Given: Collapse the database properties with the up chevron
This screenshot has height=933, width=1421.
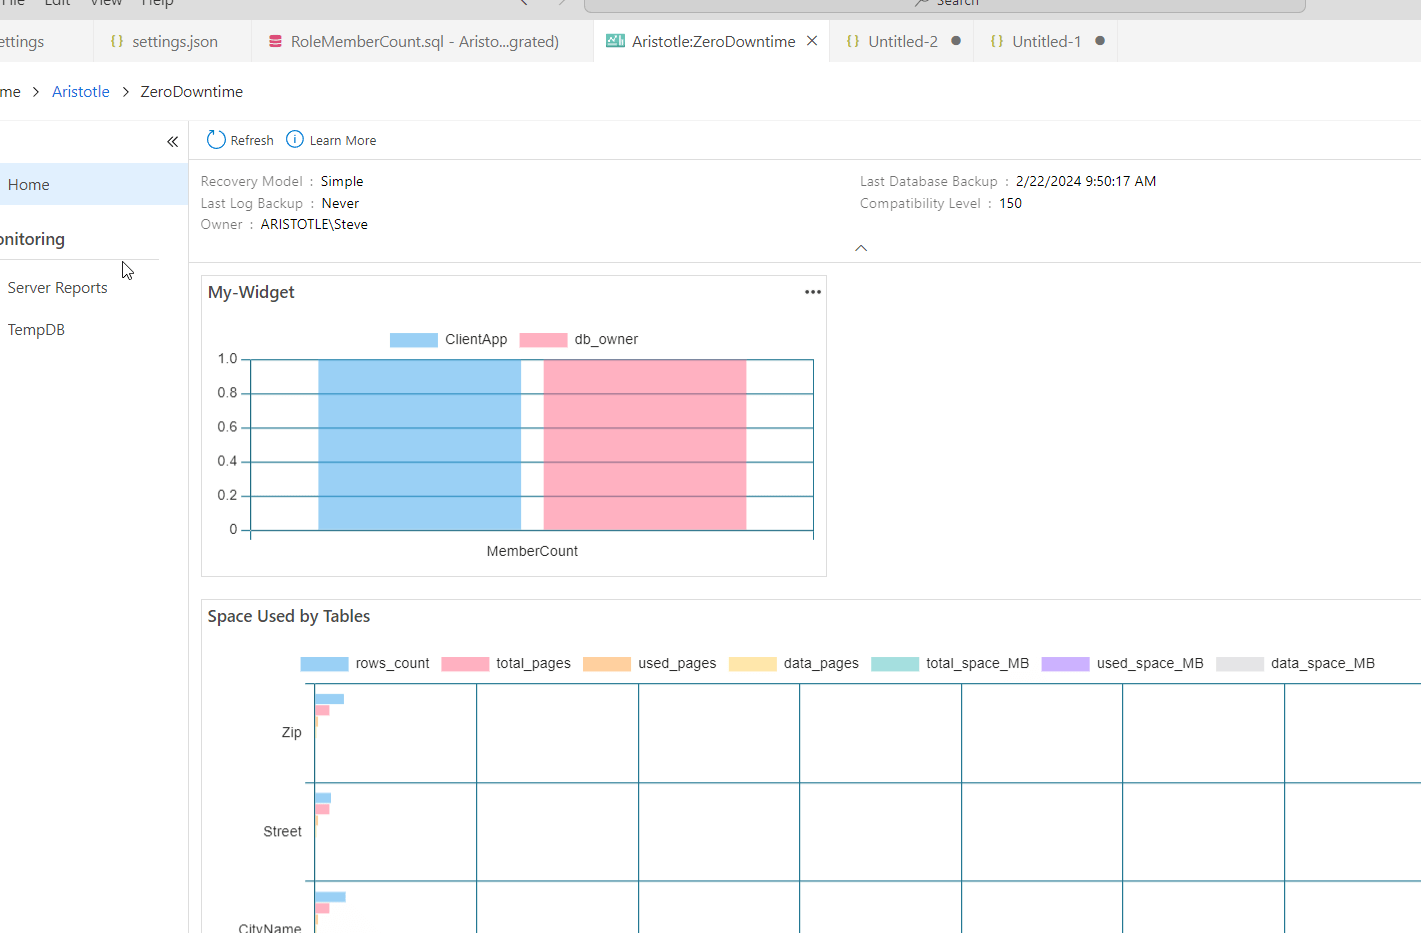Looking at the screenshot, I should (x=861, y=248).
